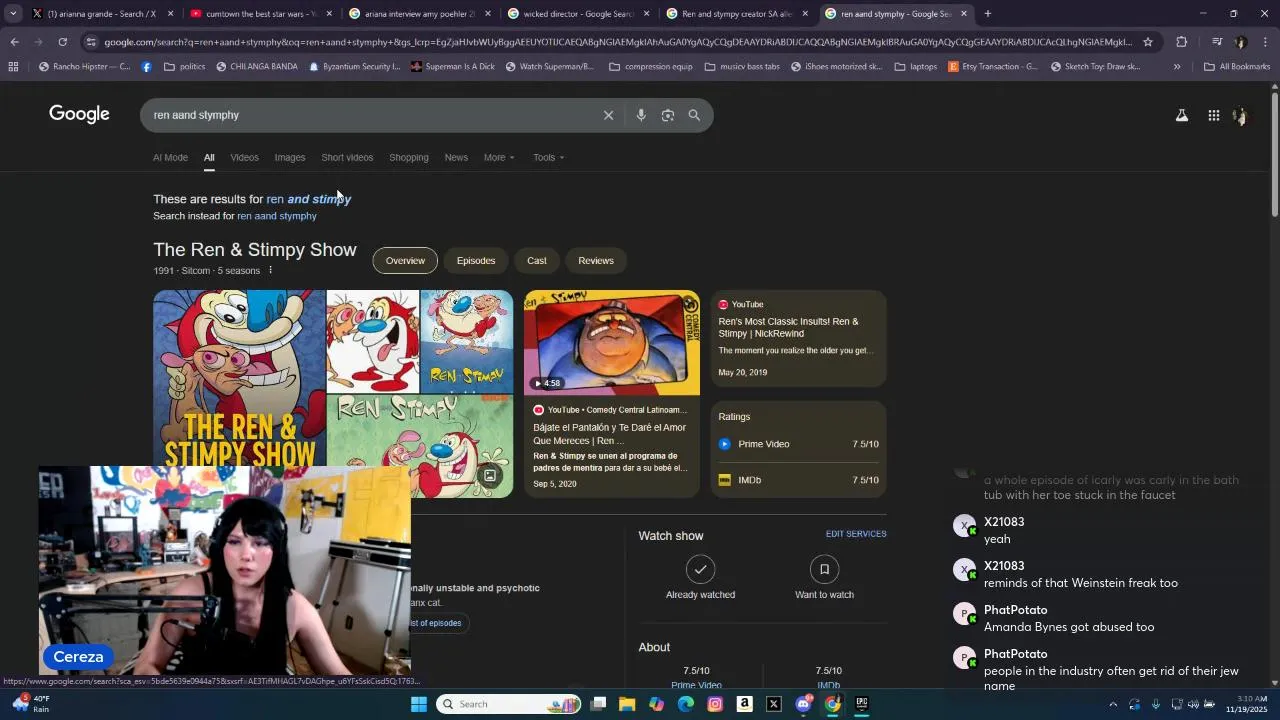1280x720 pixels.
Task: Open the Google apps grid
Action: 1213,115
